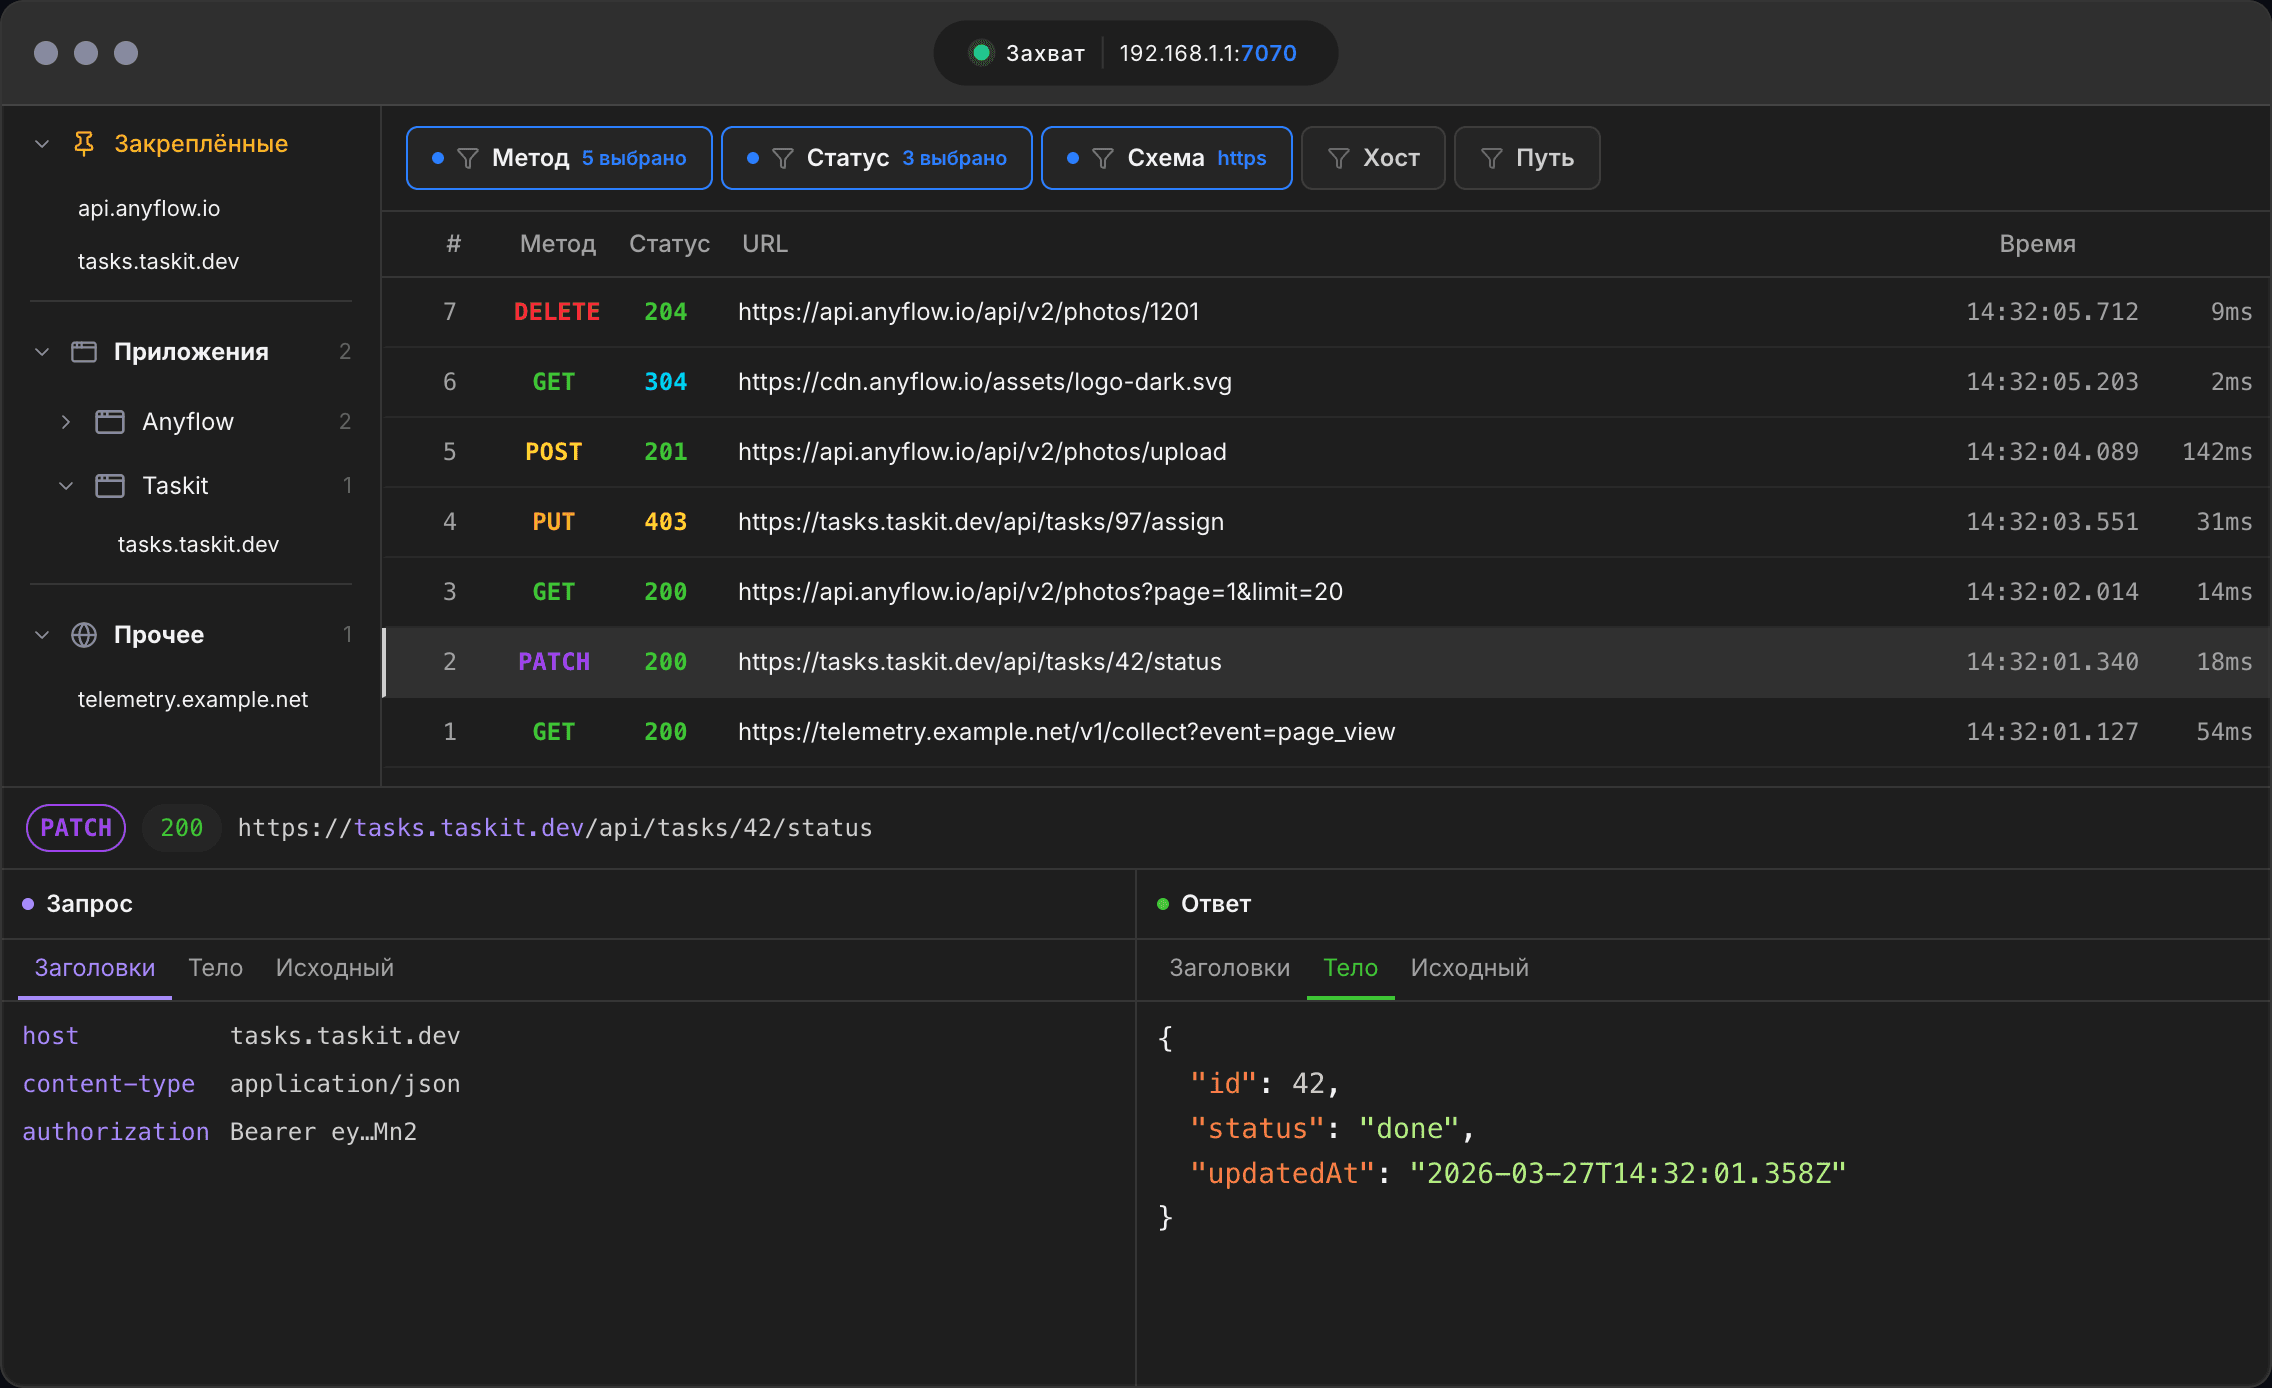Open the Хост filter

pos(1373,158)
